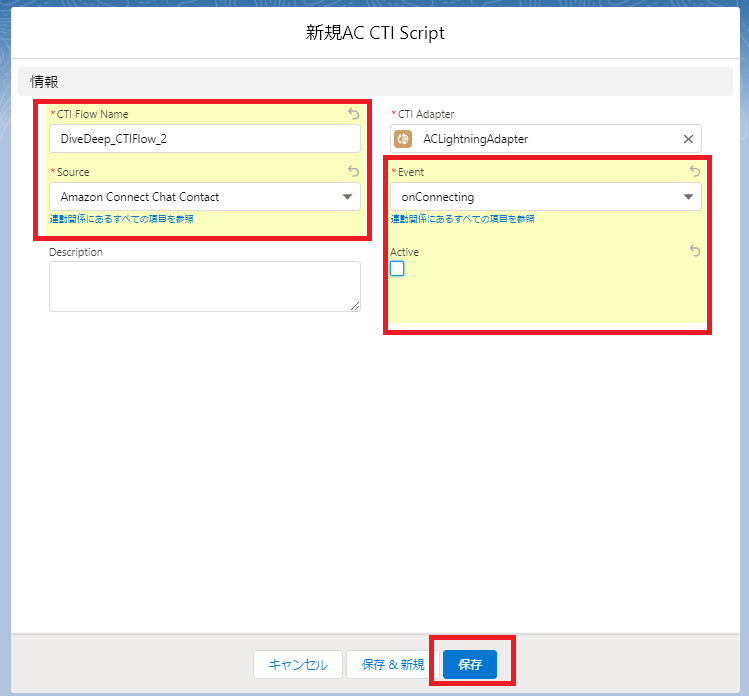Clear the ACLightningAdapter selection
This screenshot has height=696, width=749.
[x=688, y=139]
